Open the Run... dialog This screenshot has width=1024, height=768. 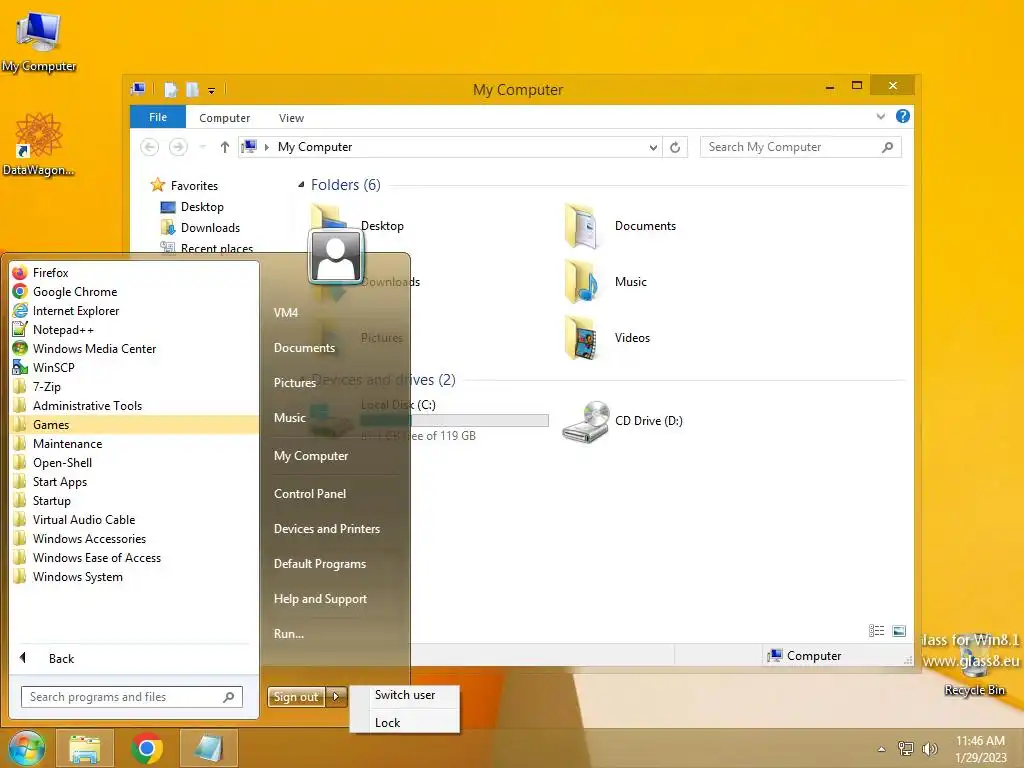tap(289, 633)
